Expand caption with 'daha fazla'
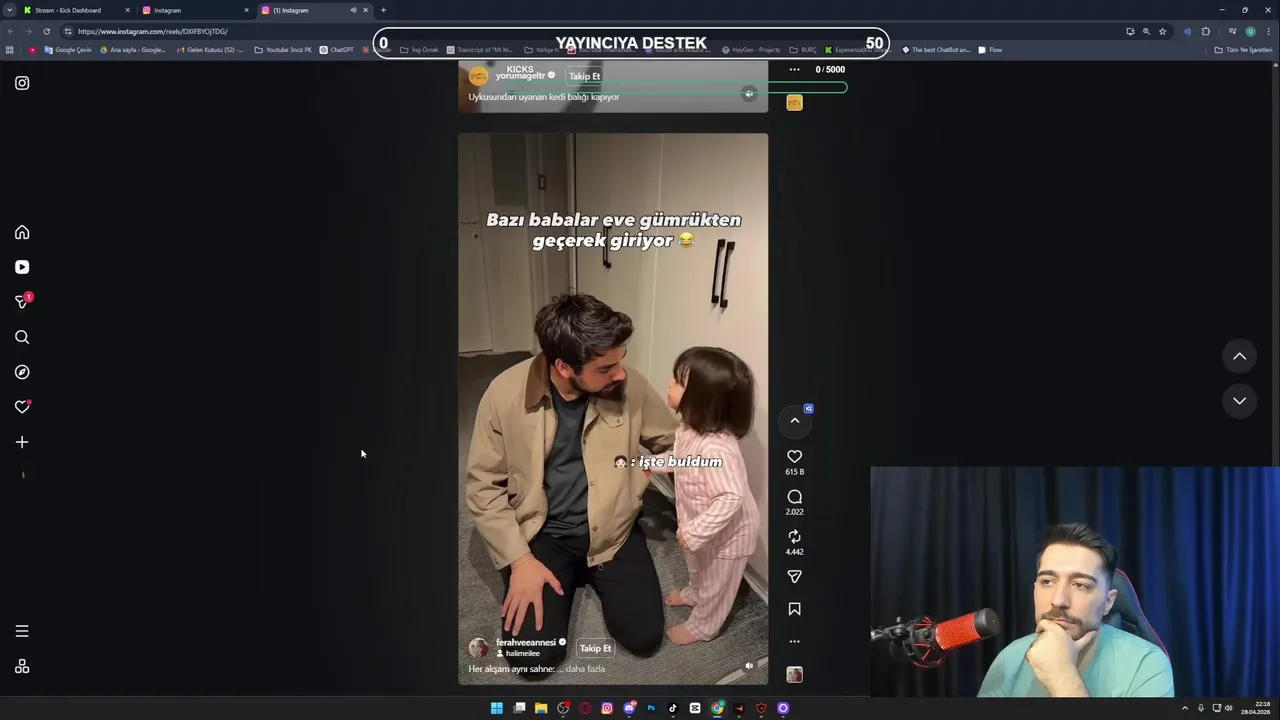The height and width of the screenshot is (720, 1280). 586,669
